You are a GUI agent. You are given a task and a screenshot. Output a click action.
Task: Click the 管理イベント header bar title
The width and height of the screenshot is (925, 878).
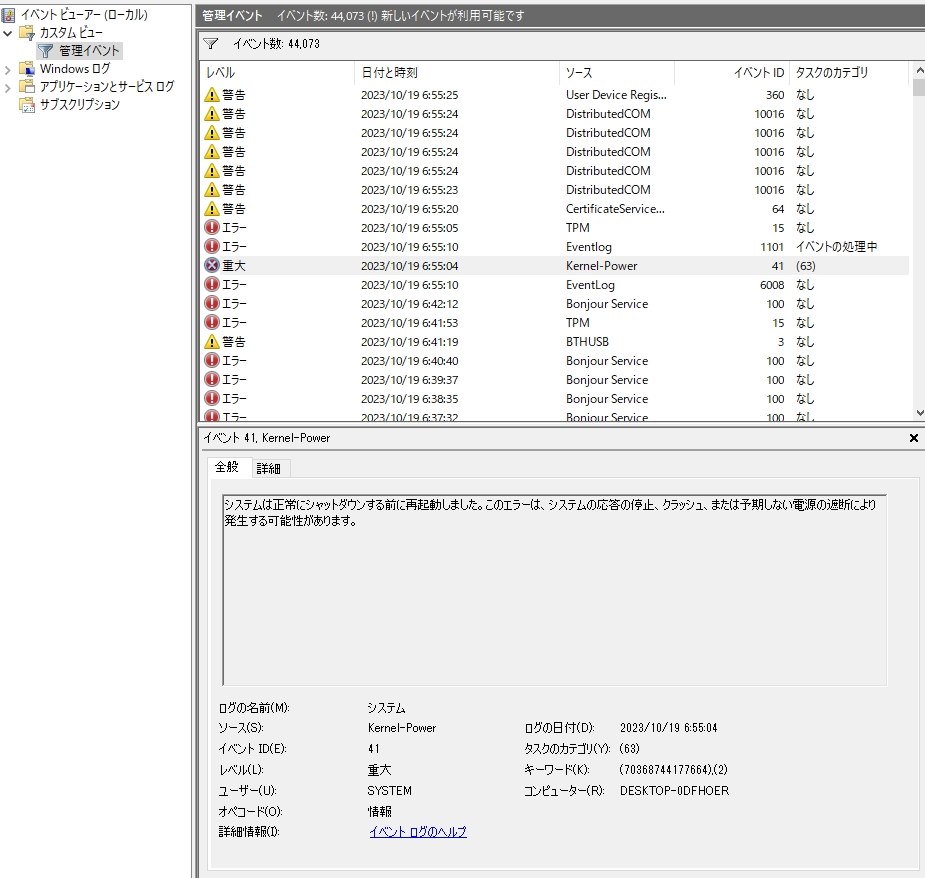click(x=232, y=15)
